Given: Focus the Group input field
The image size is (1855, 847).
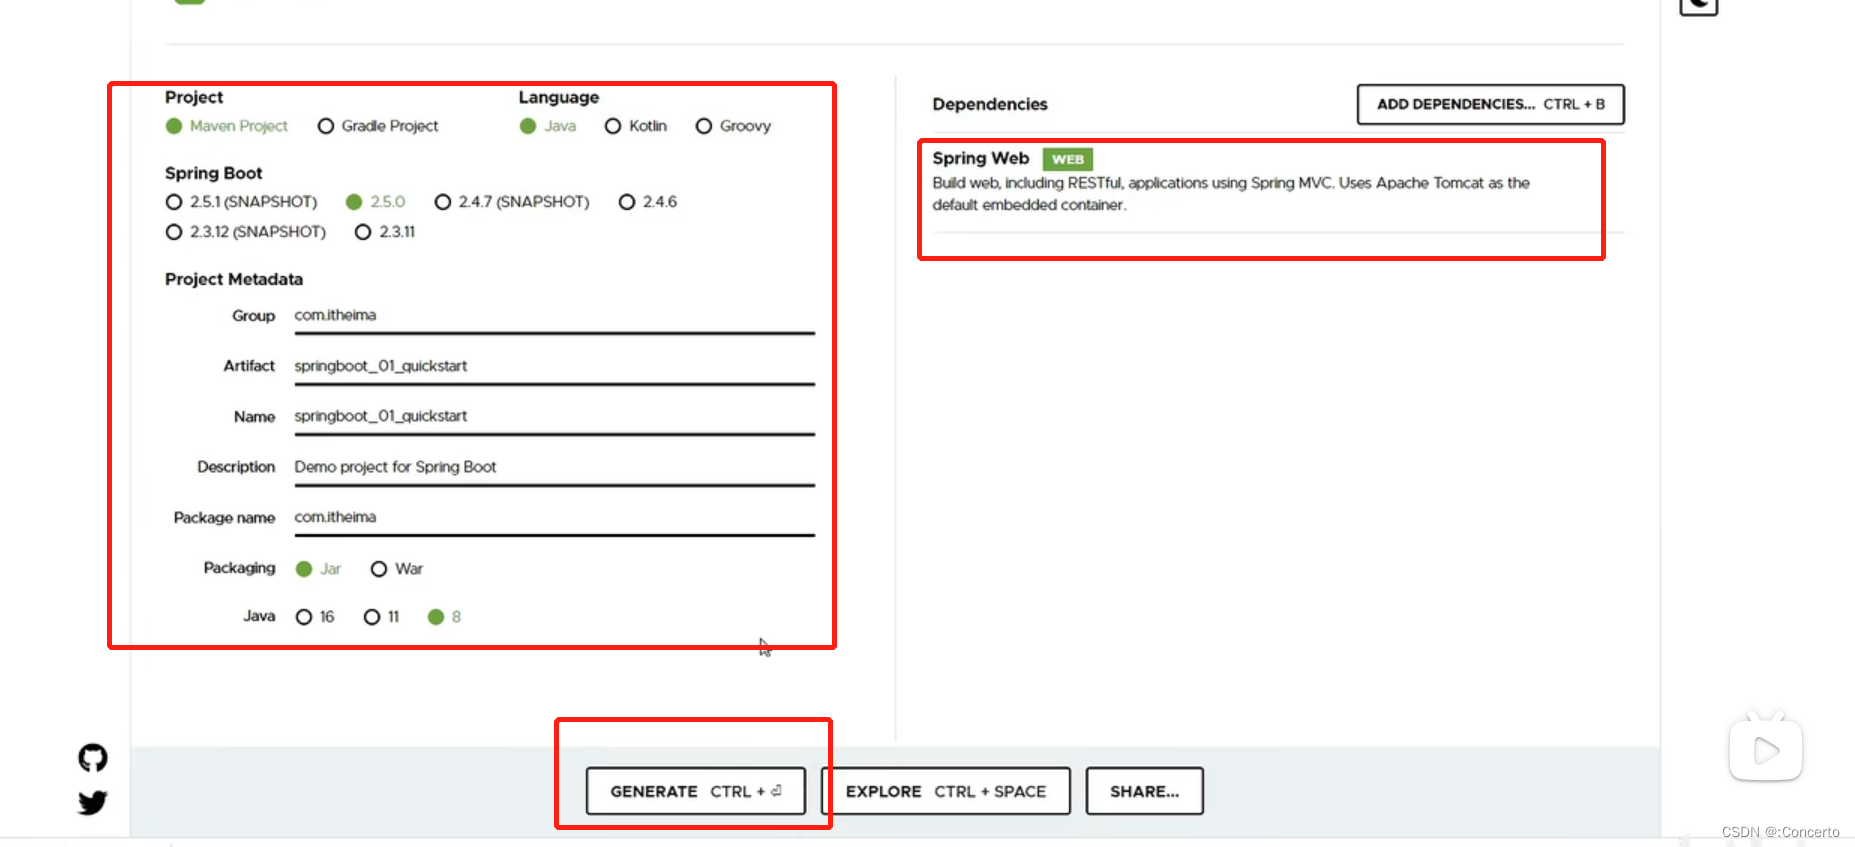Looking at the screenshot, I should coord(554,316).
